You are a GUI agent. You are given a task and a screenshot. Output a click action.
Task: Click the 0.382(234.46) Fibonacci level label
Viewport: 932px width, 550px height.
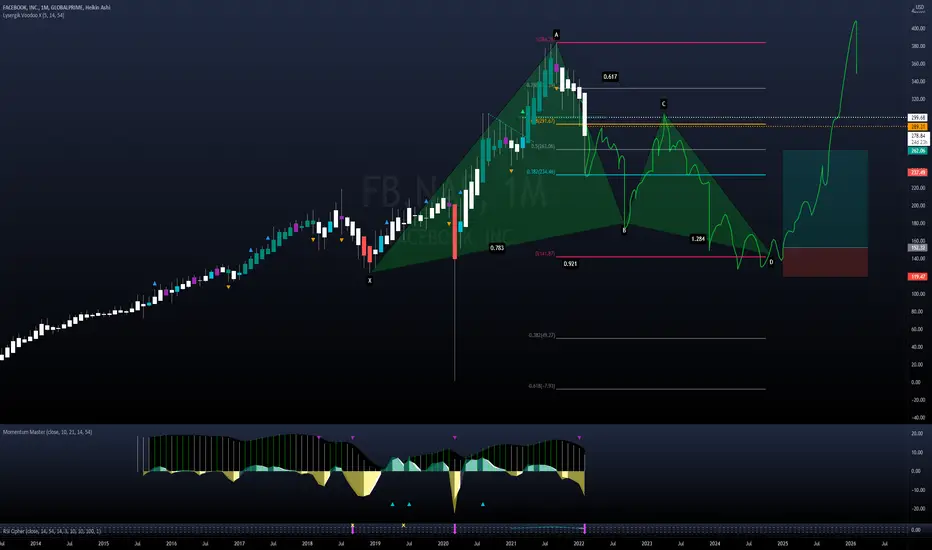(x=541, y=172)
